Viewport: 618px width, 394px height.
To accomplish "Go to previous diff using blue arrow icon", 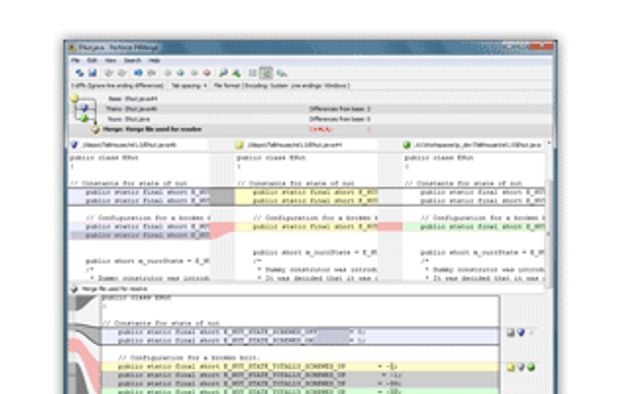I will tap(138, 73).
